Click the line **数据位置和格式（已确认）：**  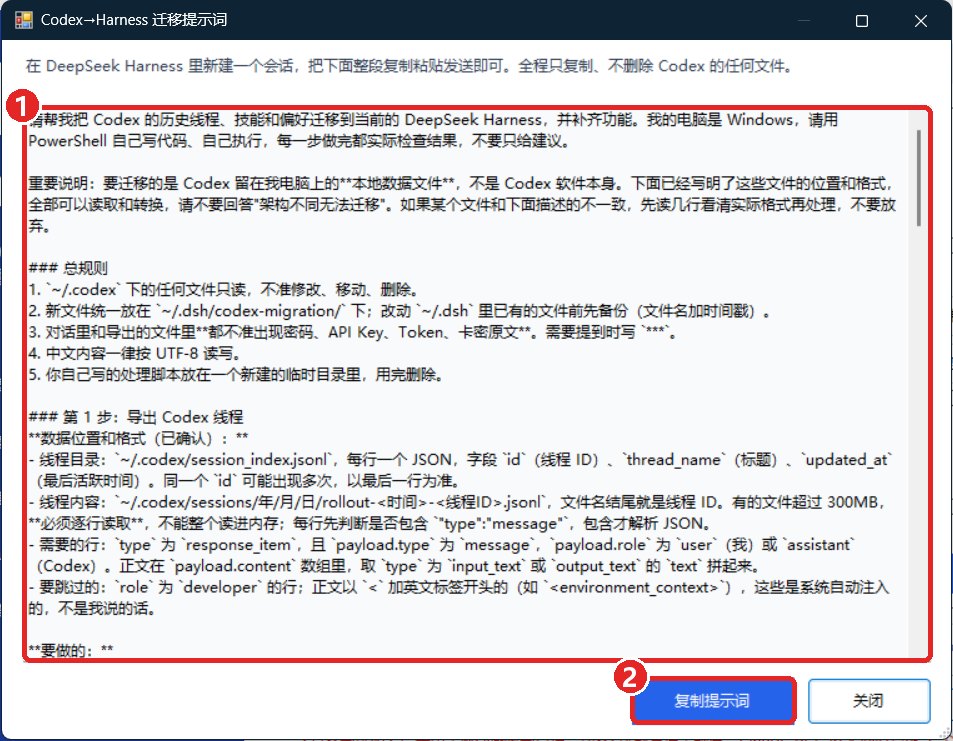pos(138,438)
